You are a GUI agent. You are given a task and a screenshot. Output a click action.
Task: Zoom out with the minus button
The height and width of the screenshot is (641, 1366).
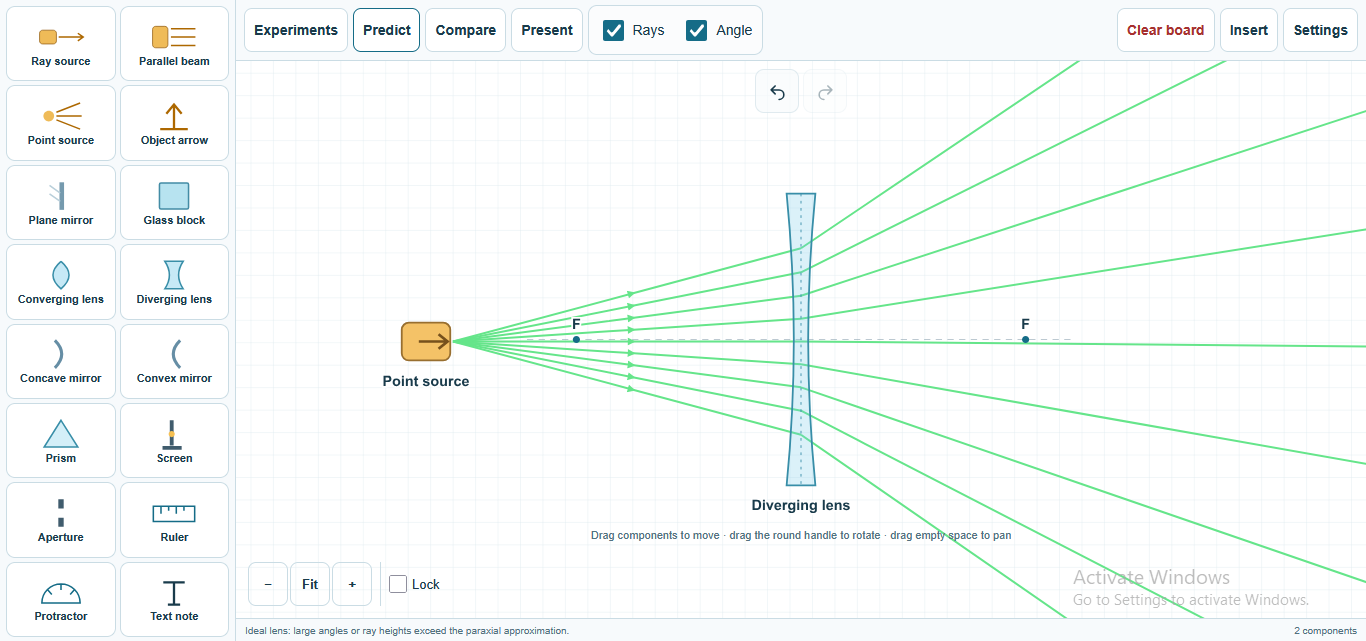click(268, 584)
